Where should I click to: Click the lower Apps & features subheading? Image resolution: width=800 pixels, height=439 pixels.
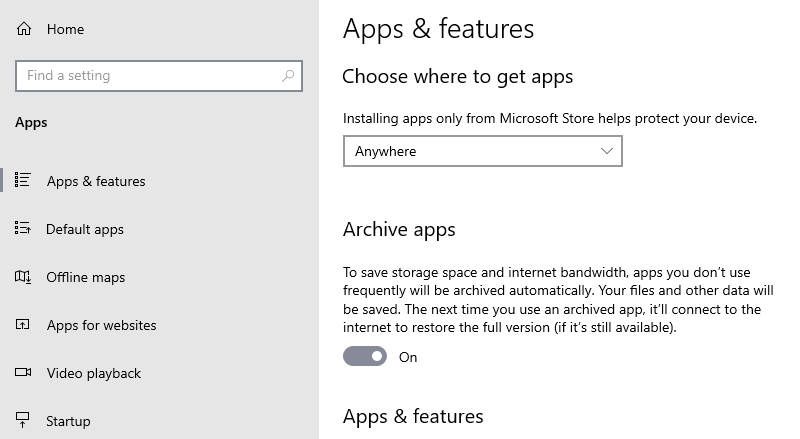tap(413, 417)
